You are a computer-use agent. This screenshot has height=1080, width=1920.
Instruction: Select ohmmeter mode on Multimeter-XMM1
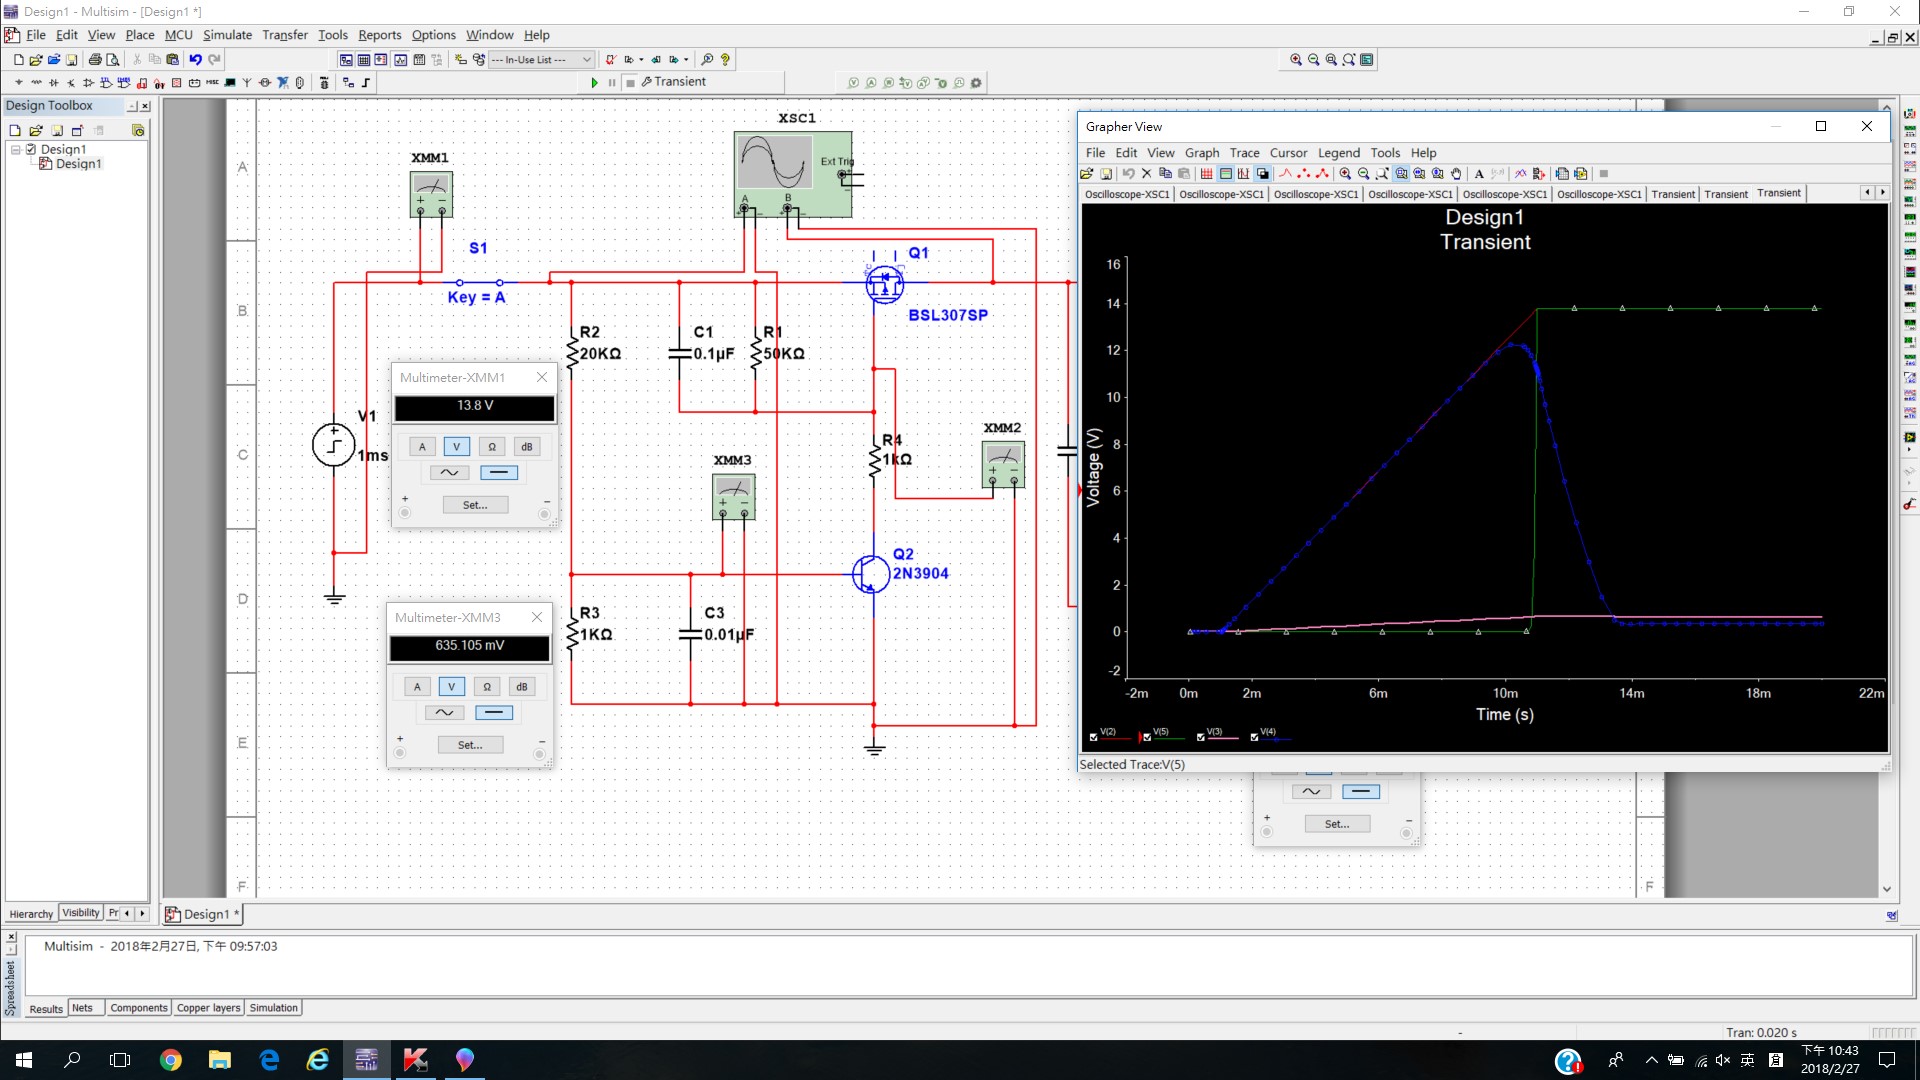point(492,447)
